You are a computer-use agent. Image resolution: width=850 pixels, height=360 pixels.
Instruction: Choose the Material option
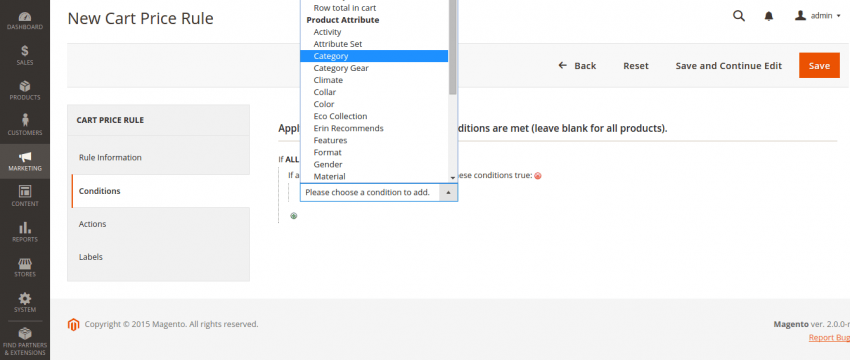click(330, 176)
